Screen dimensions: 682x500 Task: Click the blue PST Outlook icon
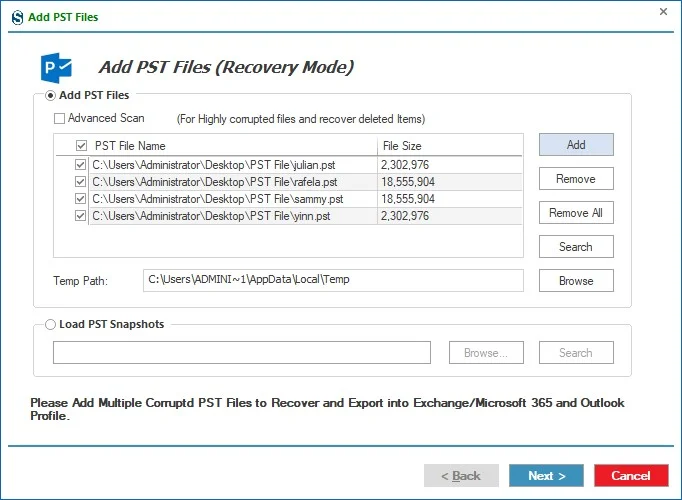[x=57, y=68]
